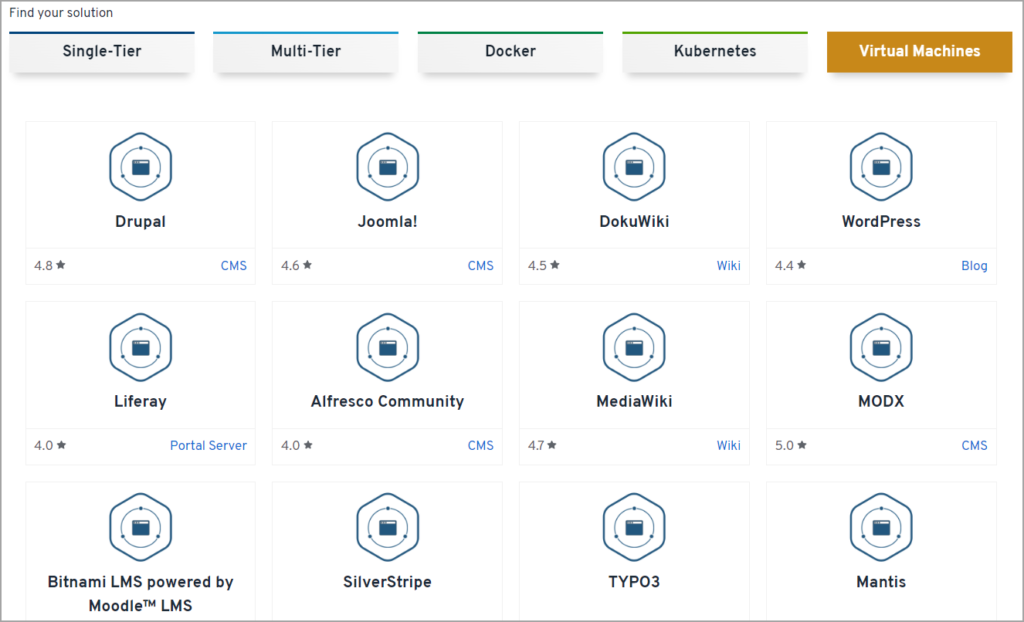
Task: Open the CMS category link under Drupal
Action: point(234,266)
